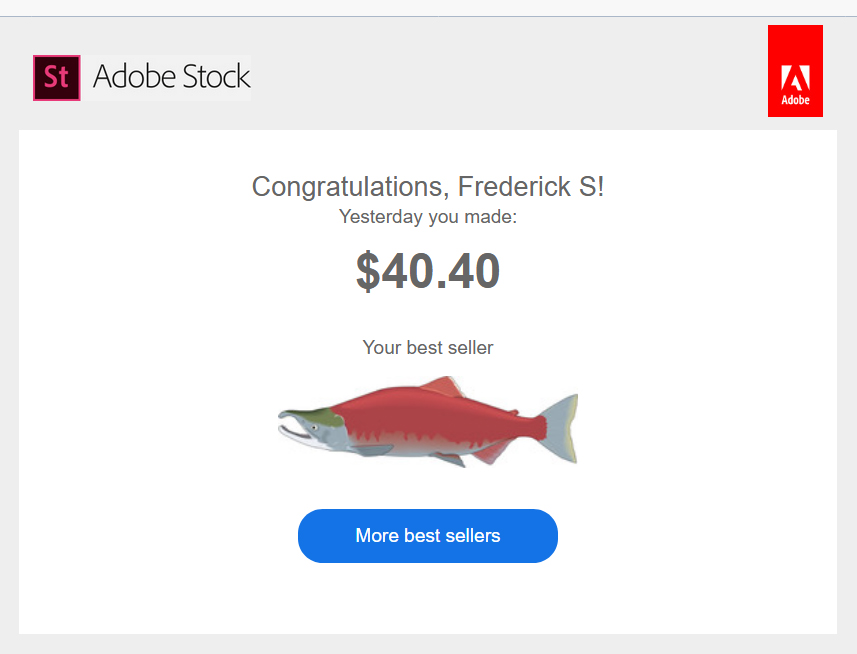The image size is (857, 654).
Task: Click the red Adobe logo
Action: click(795, 71)
